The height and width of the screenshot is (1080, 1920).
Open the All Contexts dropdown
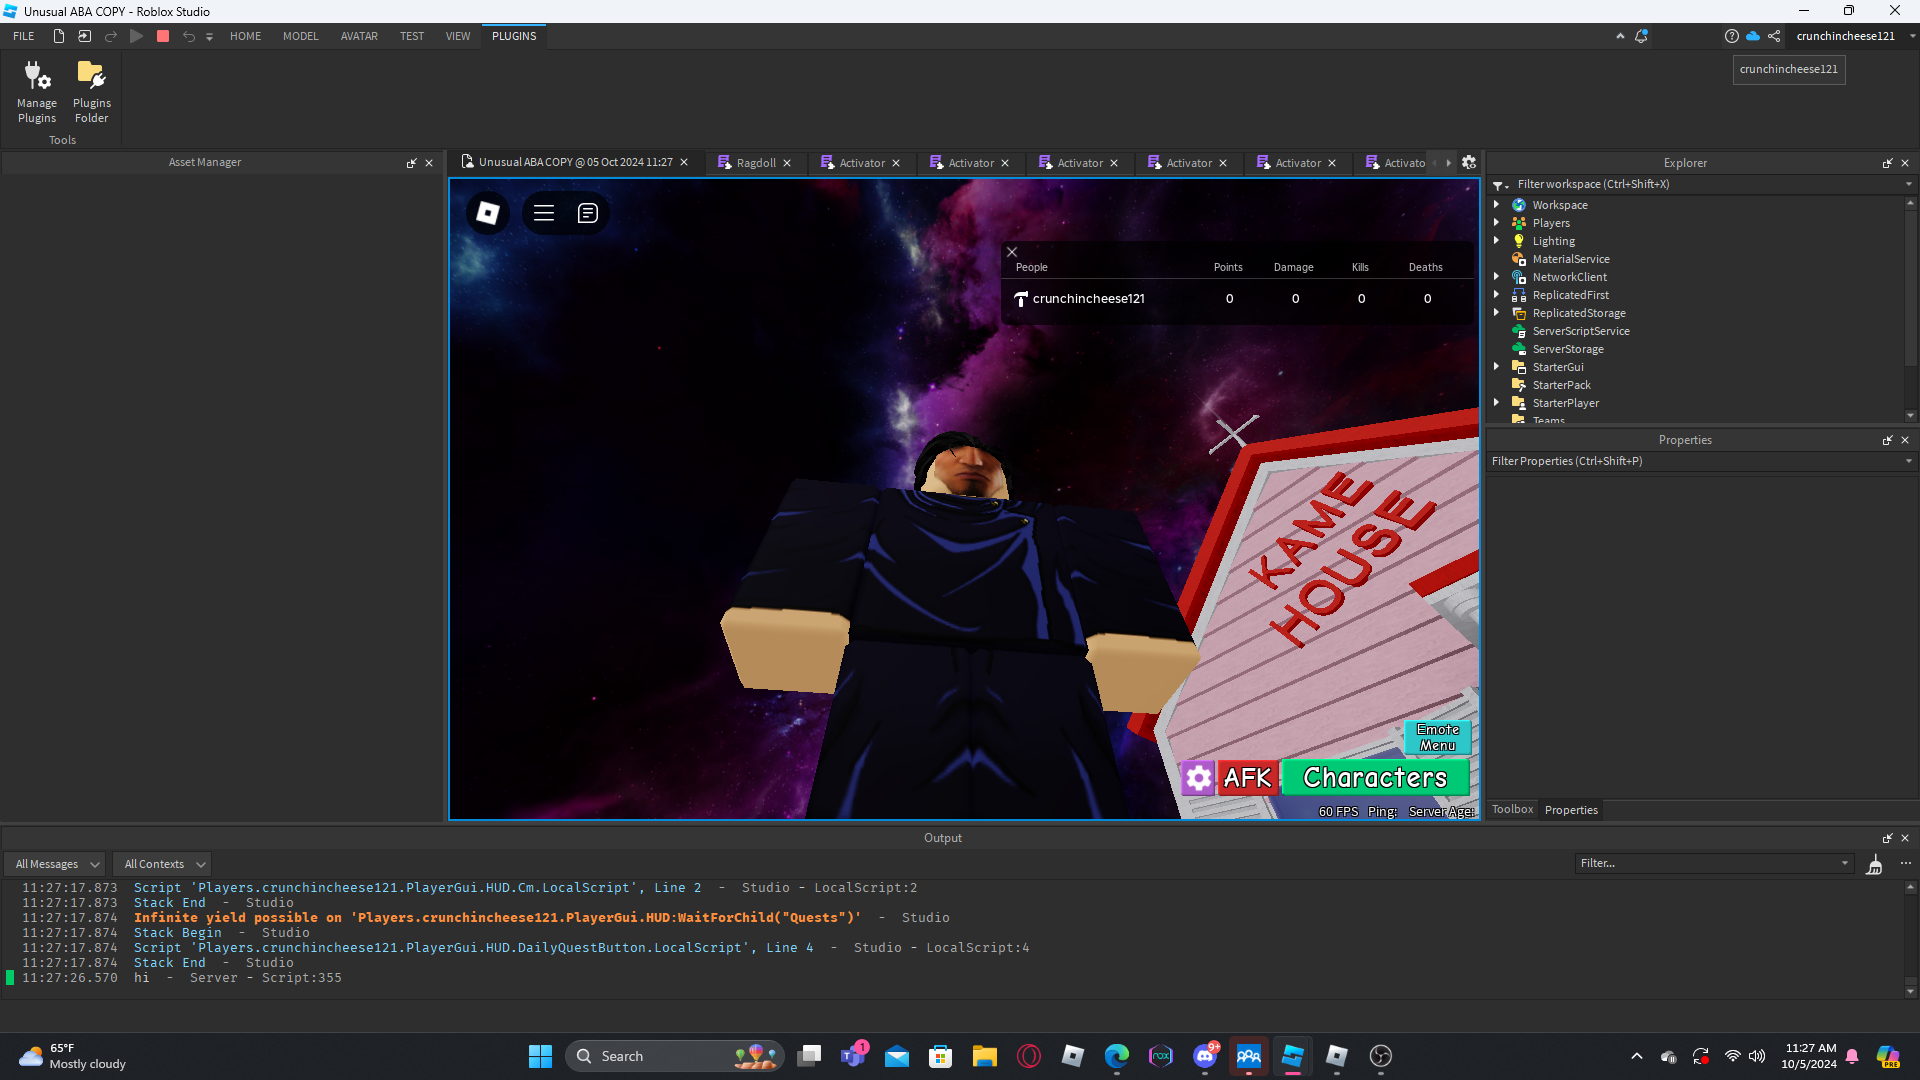[164, 864]
